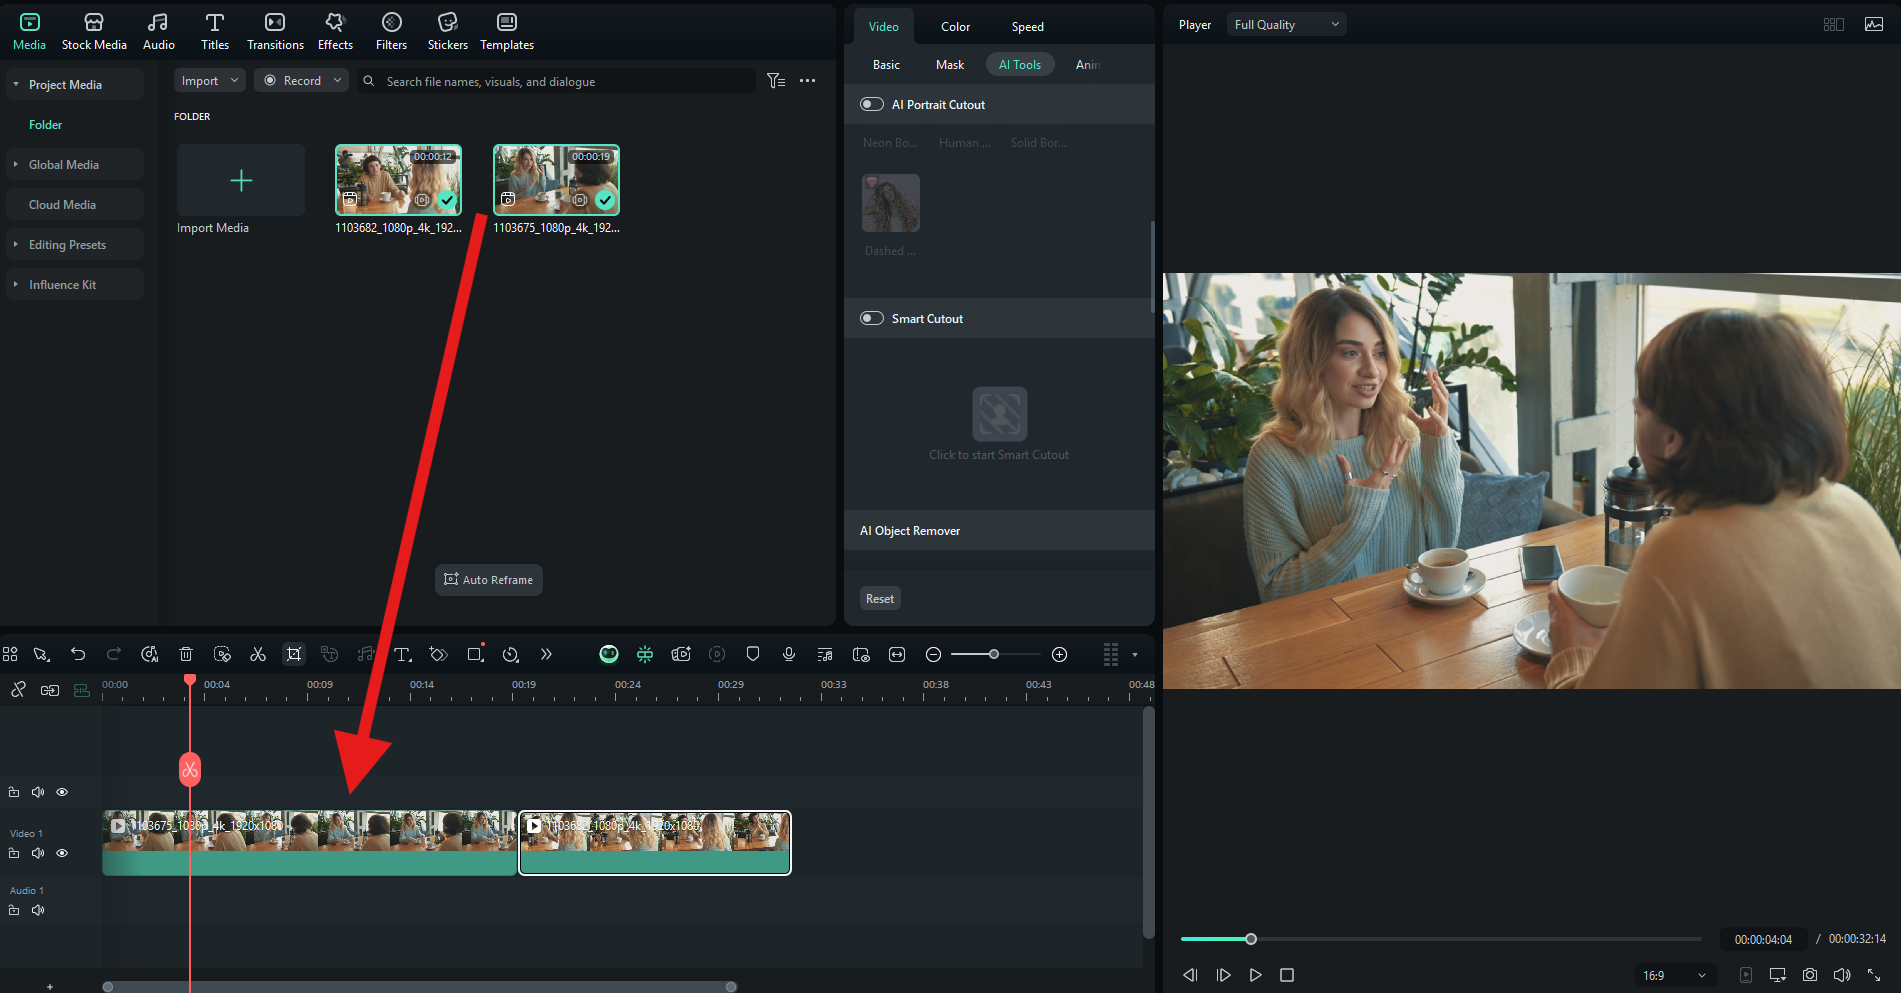The height and width of the screenshot is (993, 1901).
Task: Mute the Video 1 track speaker
Action: click(38, 853)
